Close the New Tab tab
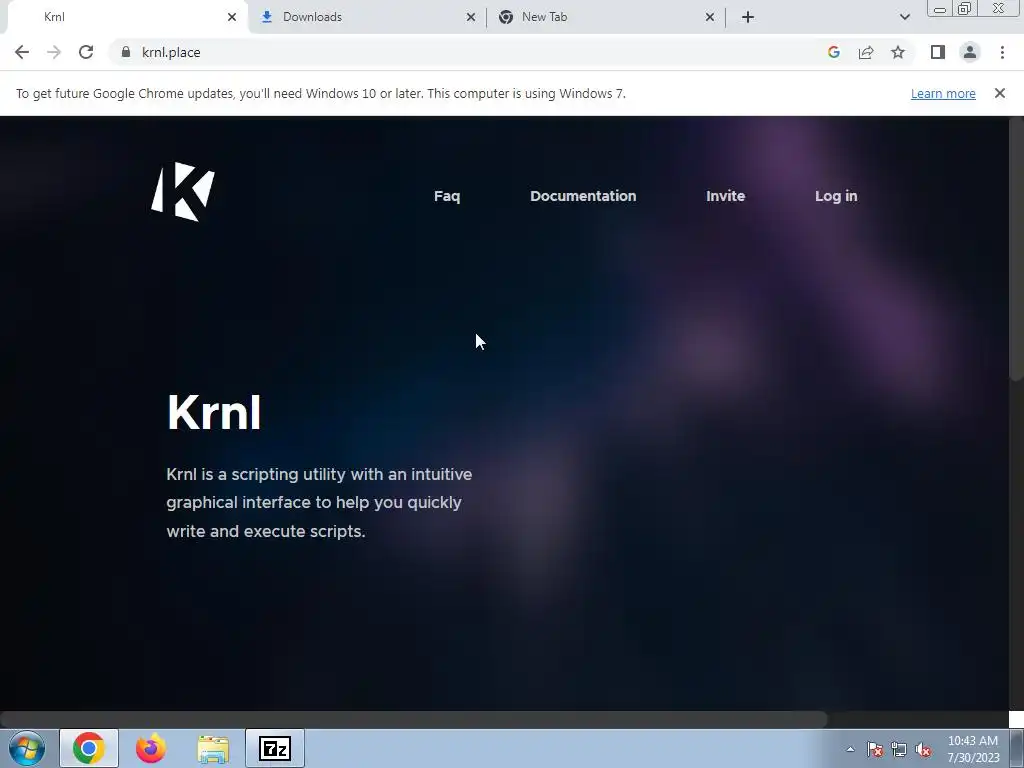The height and width of the screenshot is (768, 1024). (710, 17)
